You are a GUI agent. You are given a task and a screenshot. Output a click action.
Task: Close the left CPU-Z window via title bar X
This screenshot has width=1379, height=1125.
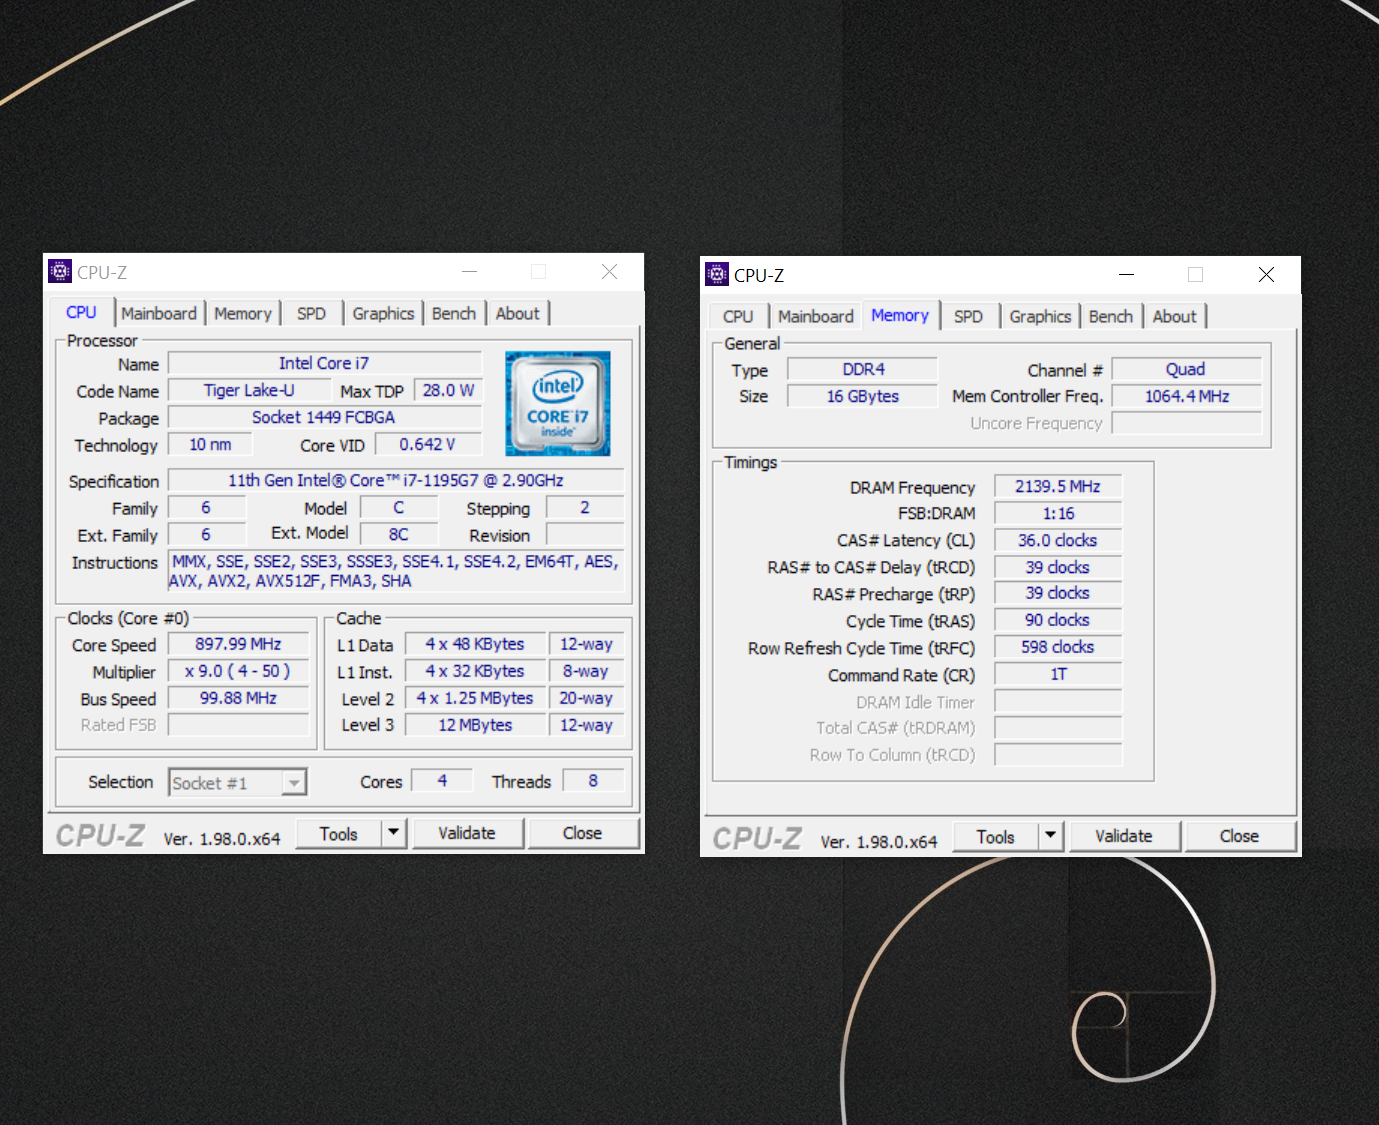tap(609, 272)
